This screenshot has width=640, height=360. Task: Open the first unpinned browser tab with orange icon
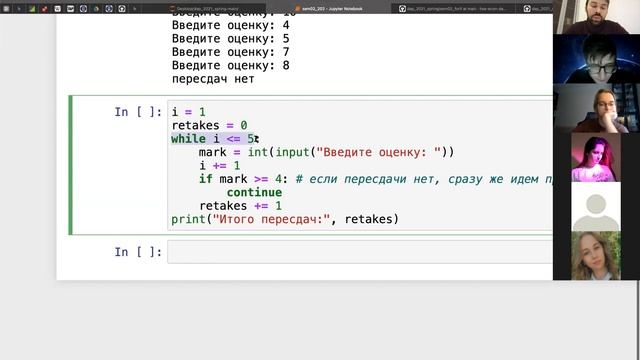pos(204,8)
